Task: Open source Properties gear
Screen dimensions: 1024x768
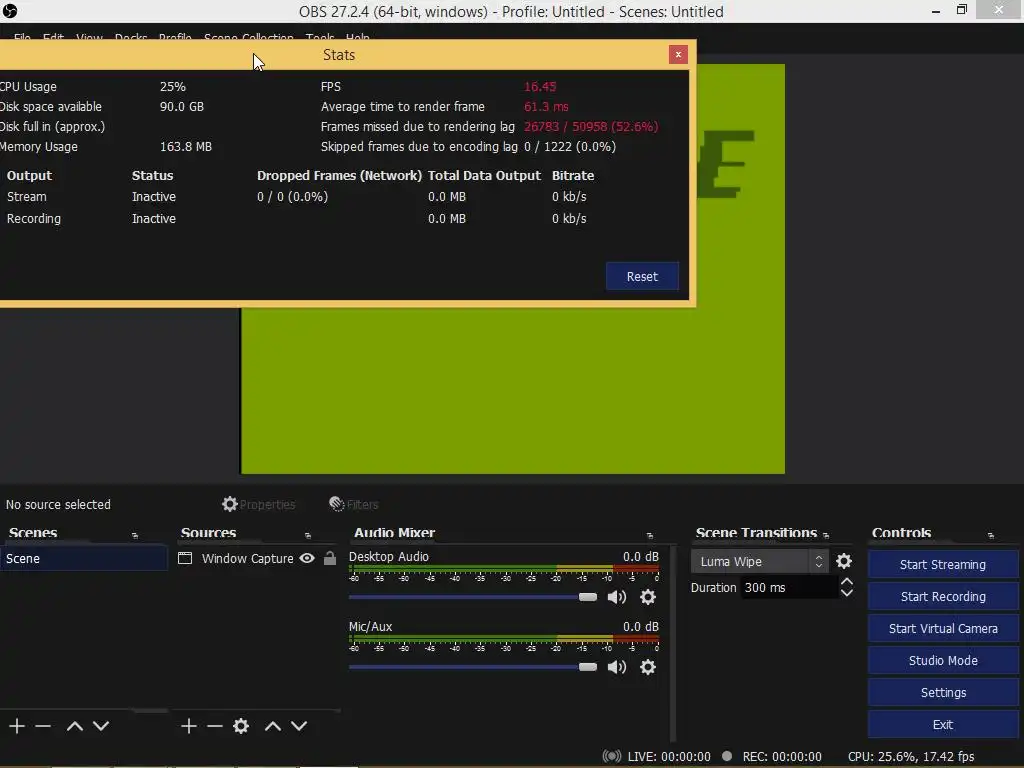Action: click(258, 504)
